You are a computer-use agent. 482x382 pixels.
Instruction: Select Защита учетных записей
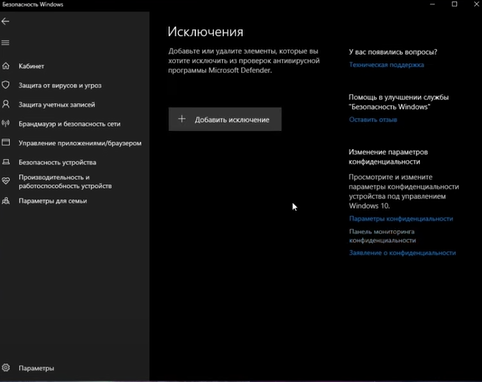click(57, 105)
